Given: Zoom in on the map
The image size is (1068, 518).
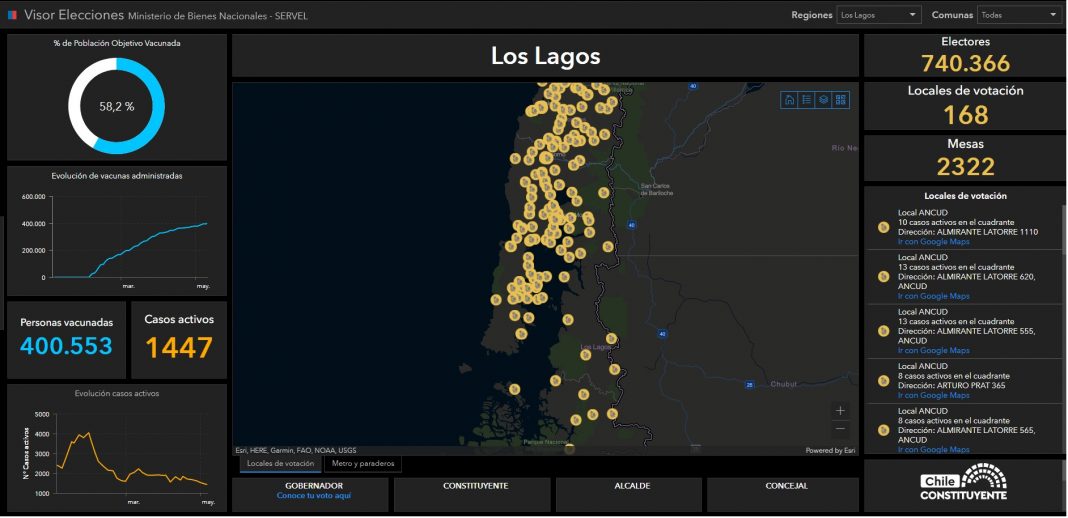Looking at the screenshot, I should [x=840, y=410].
